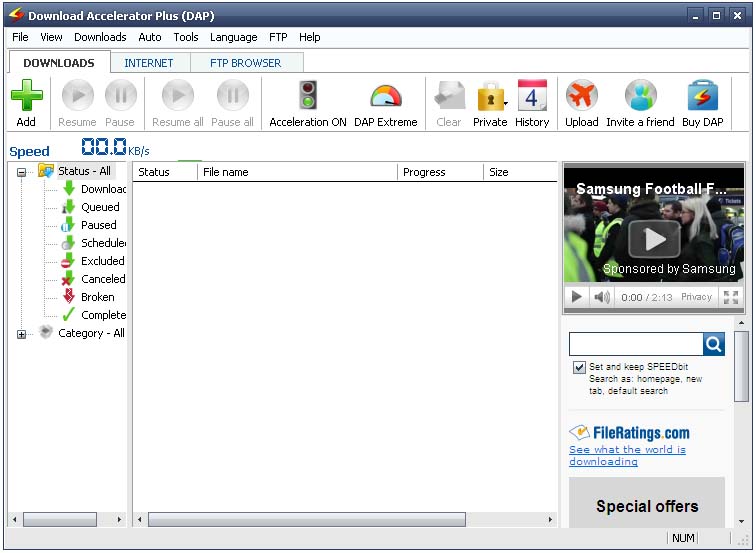
Task: Select the DOWNLOADS tab
Action: 59,63
